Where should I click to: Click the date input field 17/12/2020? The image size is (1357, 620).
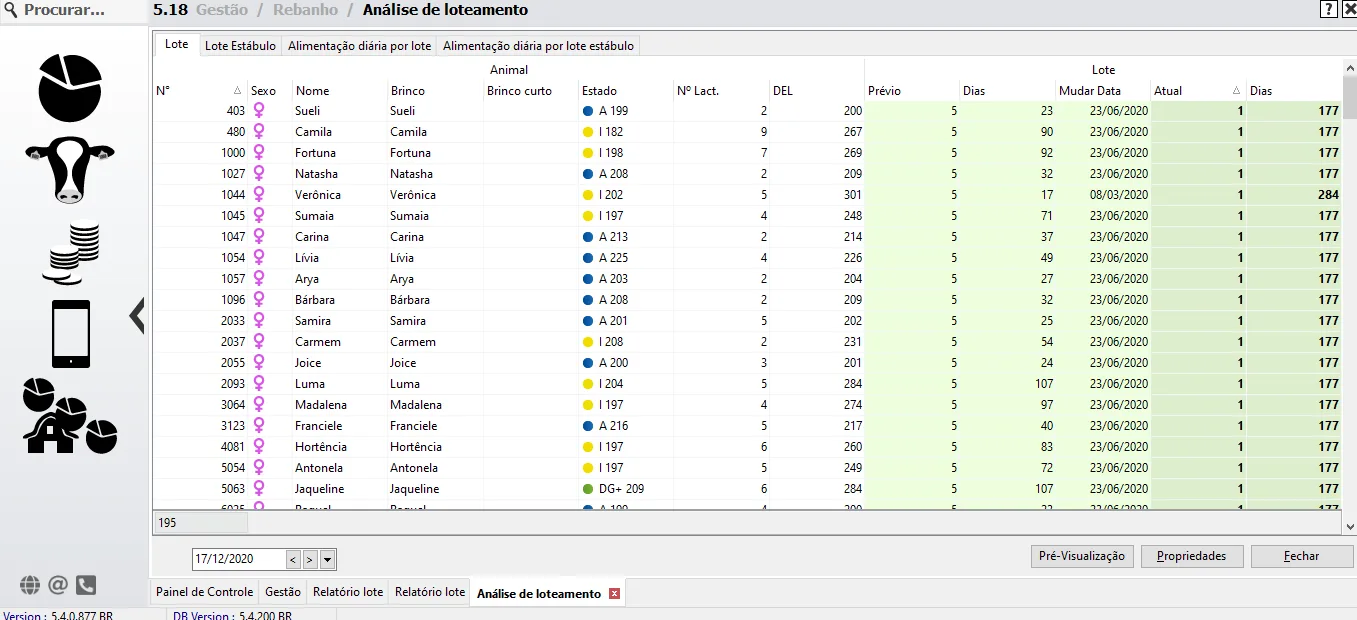point(239,559)
